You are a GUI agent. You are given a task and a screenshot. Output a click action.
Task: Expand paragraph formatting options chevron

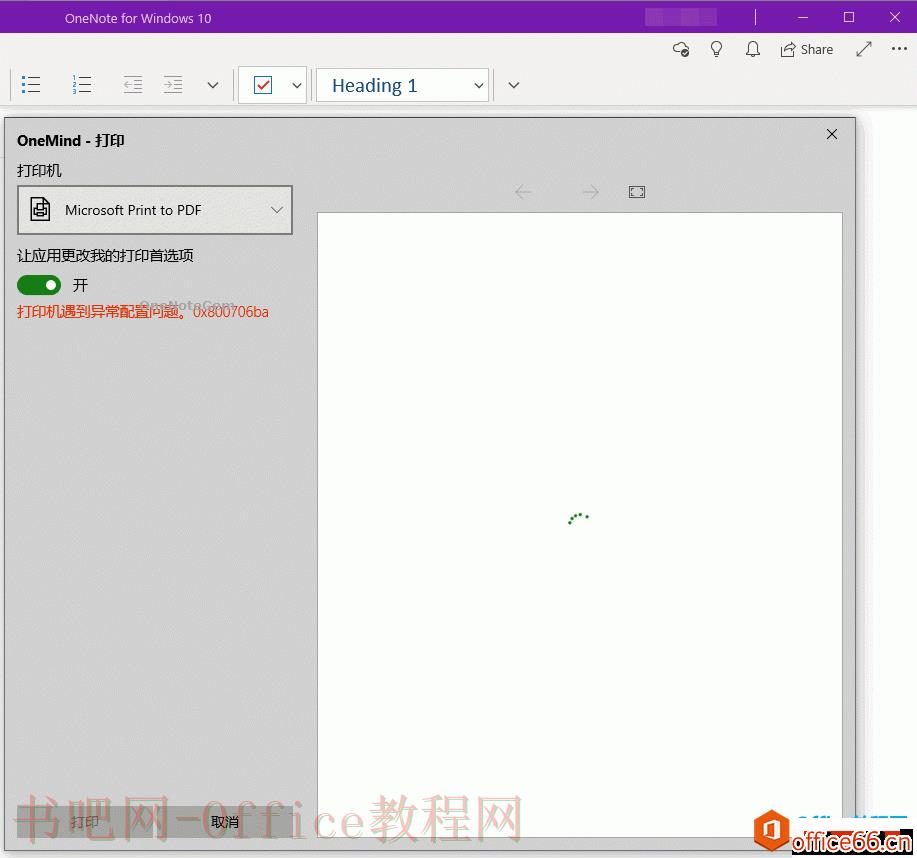click(x=213, y=85)
